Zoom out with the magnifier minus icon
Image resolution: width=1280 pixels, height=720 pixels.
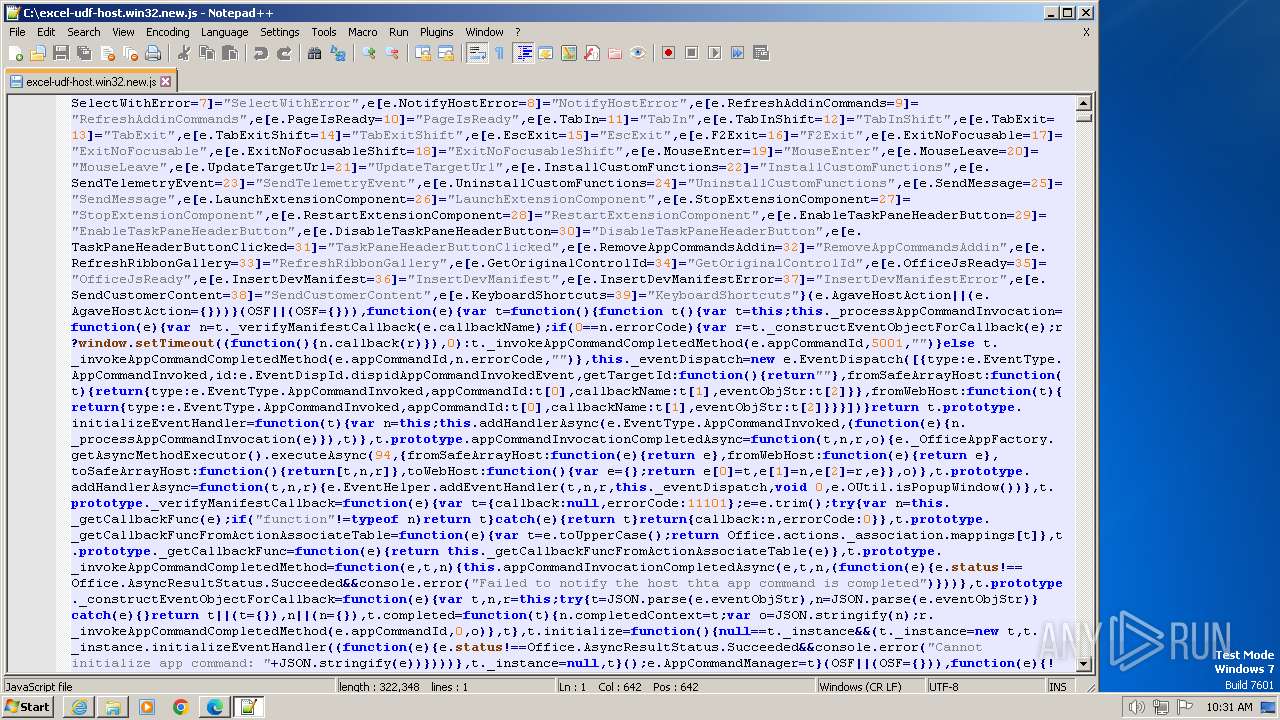(x=392, y=53)
